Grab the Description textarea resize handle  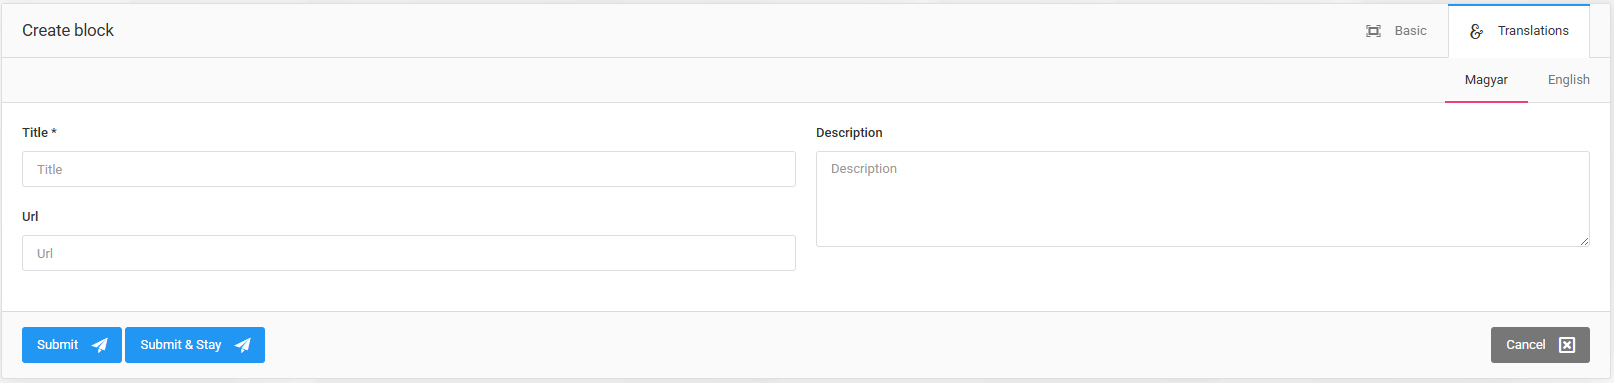[x=1584, y=241]
